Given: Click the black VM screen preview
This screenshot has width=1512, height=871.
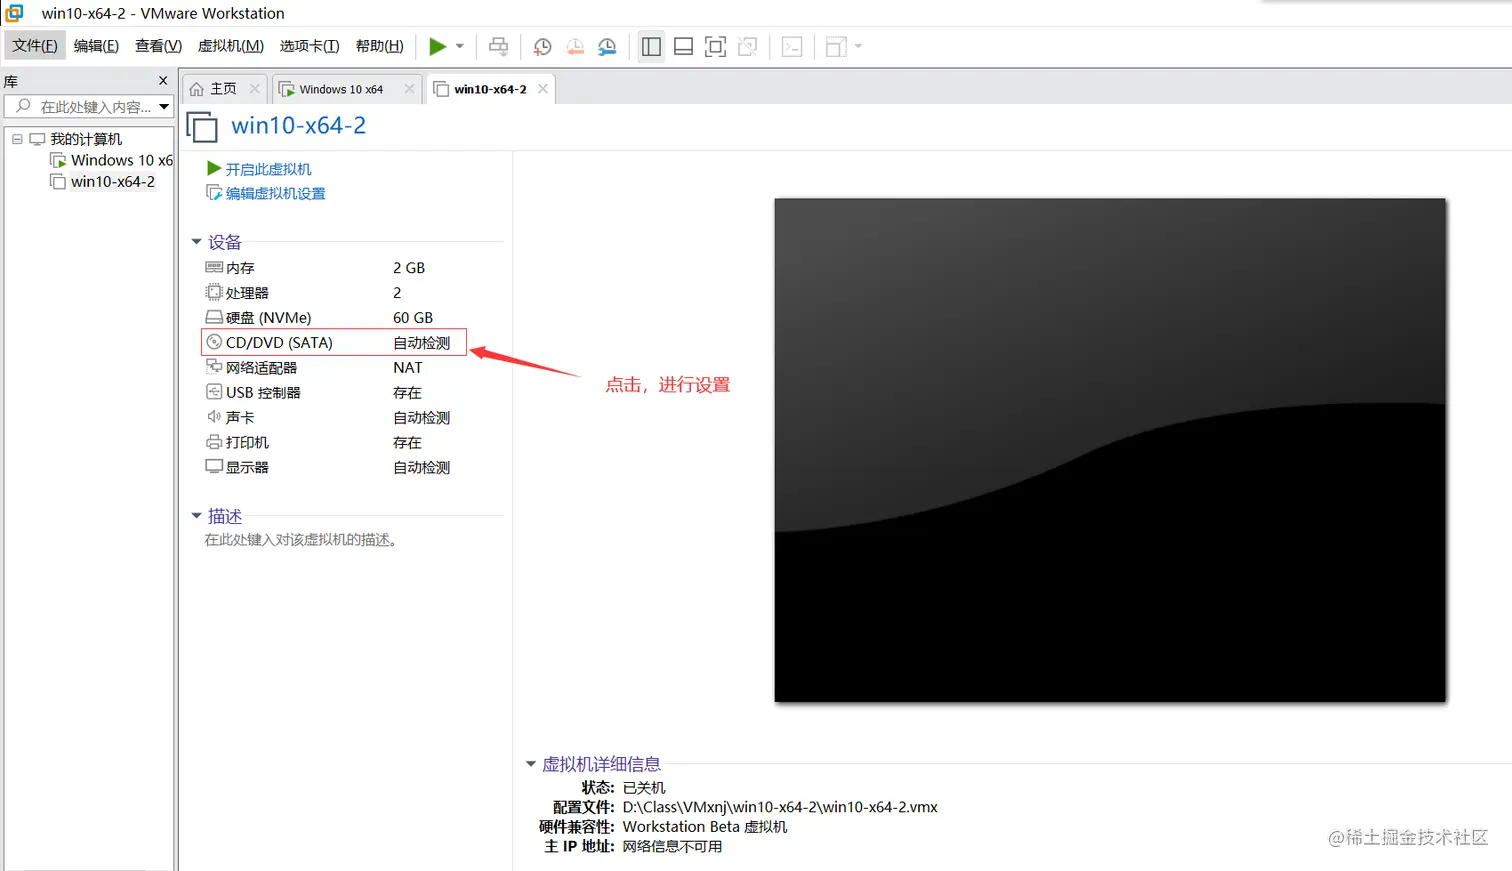Looking at the screenshot, I should [x=1110, y=450].
